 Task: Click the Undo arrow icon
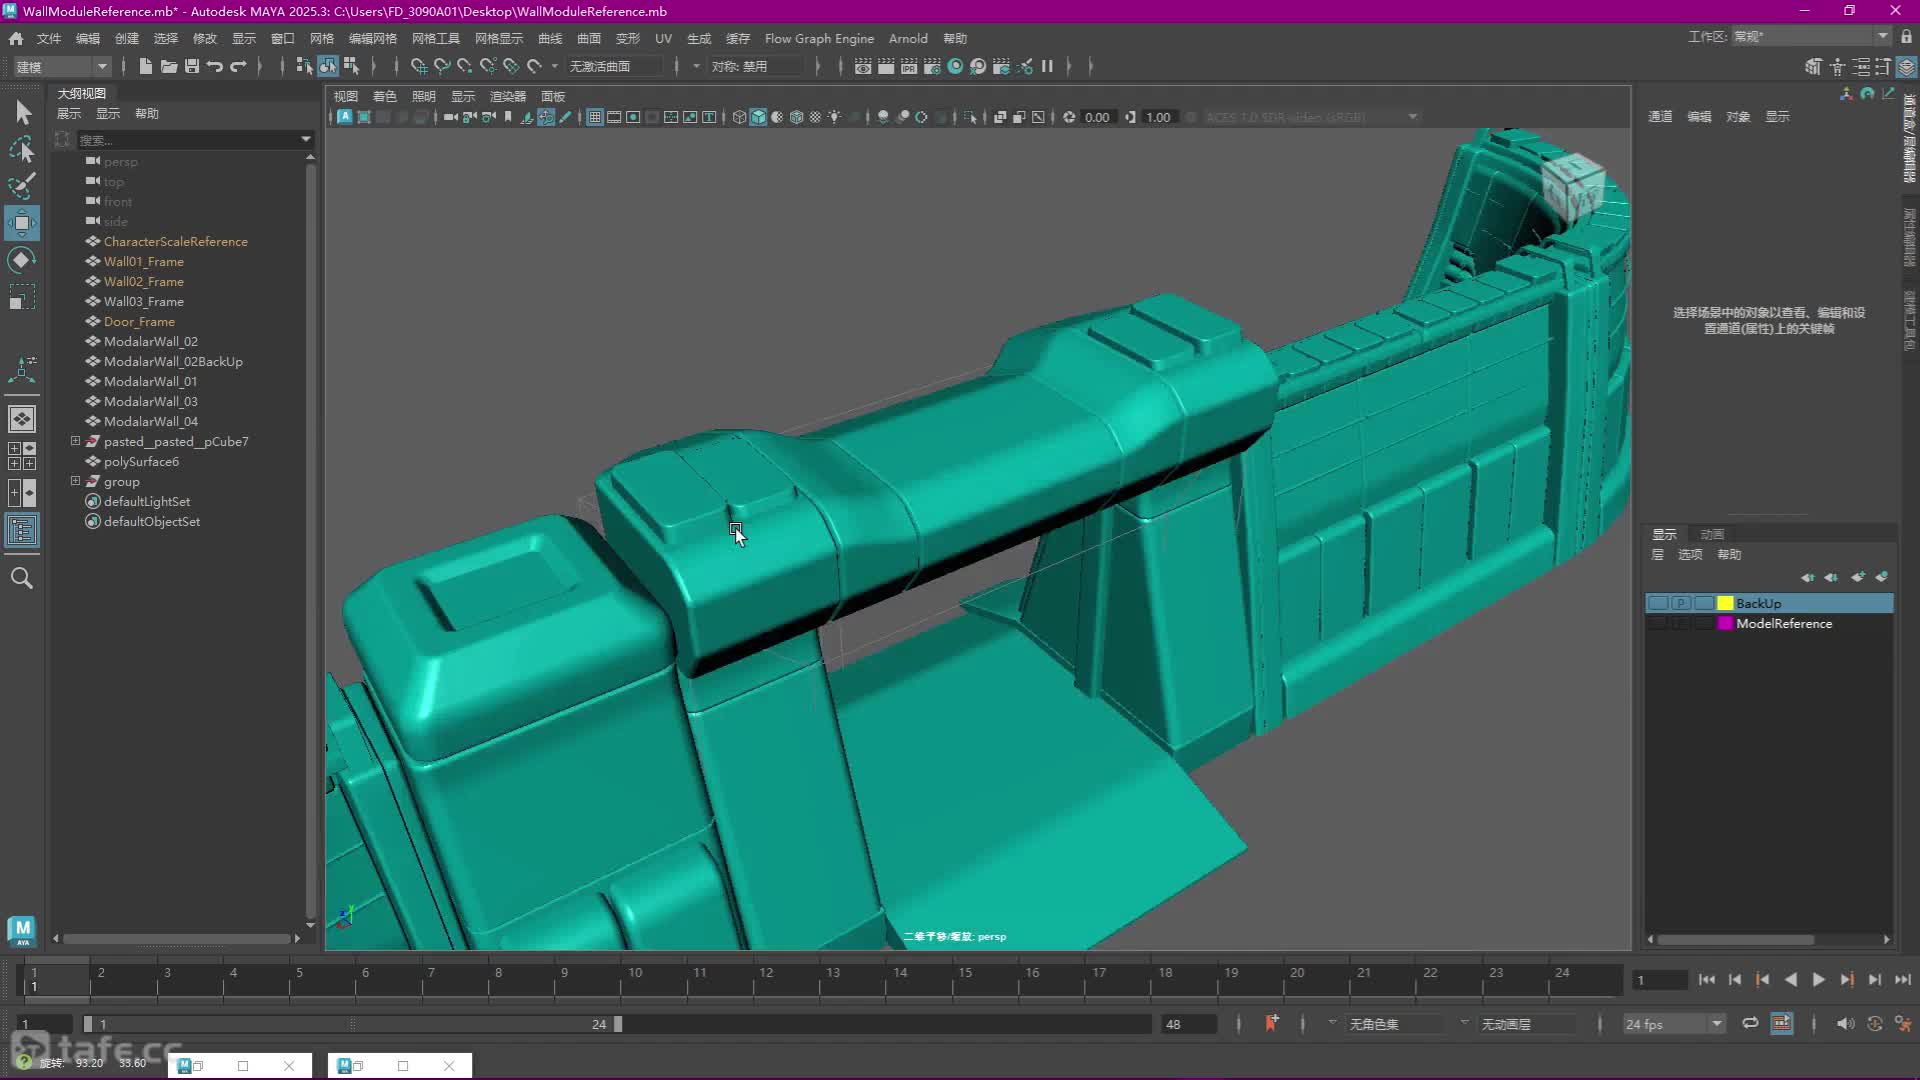(215, 66)
